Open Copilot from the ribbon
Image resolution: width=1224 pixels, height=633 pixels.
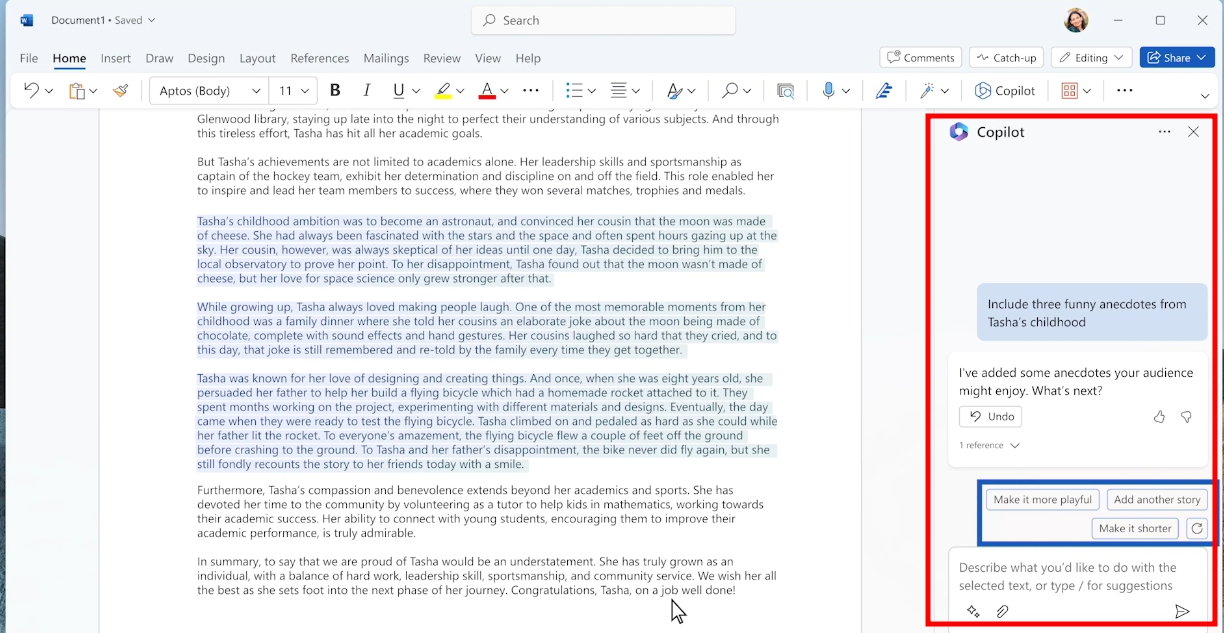tap(1005, 91)
